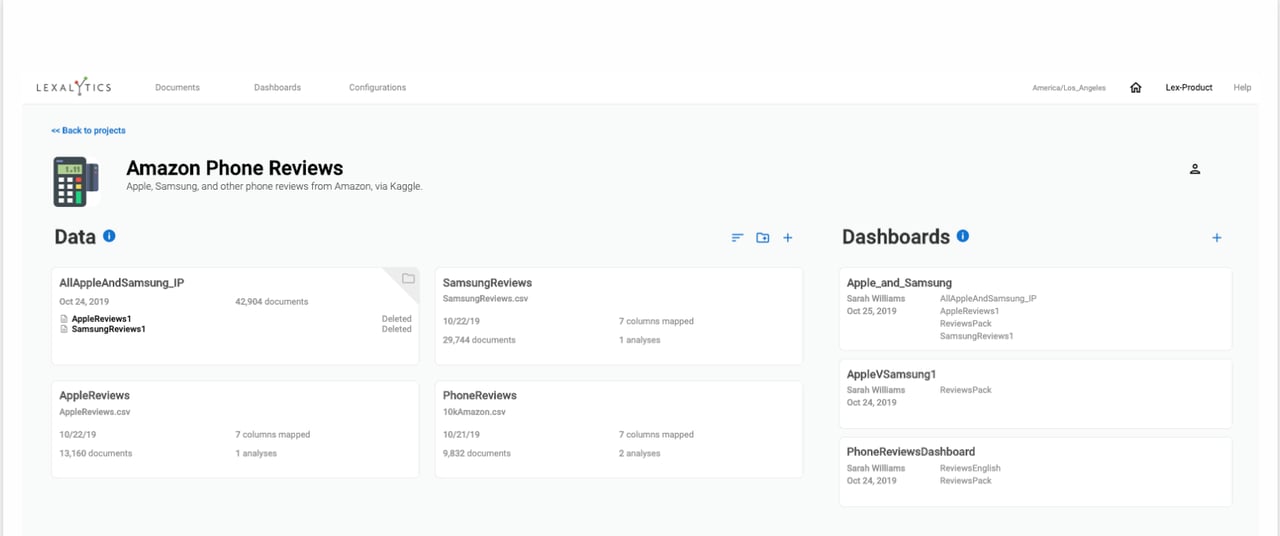Open the Lex-Product account dropdown
The height and width of the screenshot is (536, 1280).
pos(1189,88)
